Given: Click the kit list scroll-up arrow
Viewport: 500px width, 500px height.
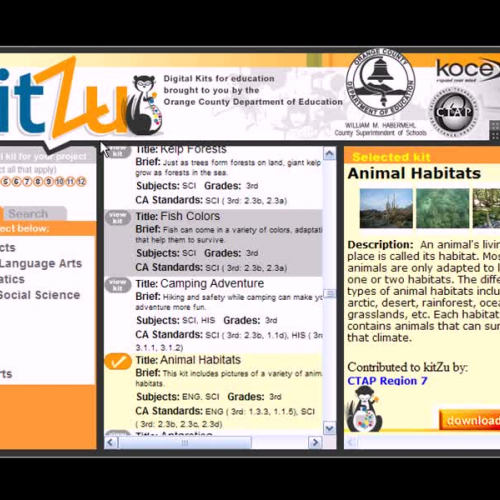Looking at the screenshot, I should (329, 153).
